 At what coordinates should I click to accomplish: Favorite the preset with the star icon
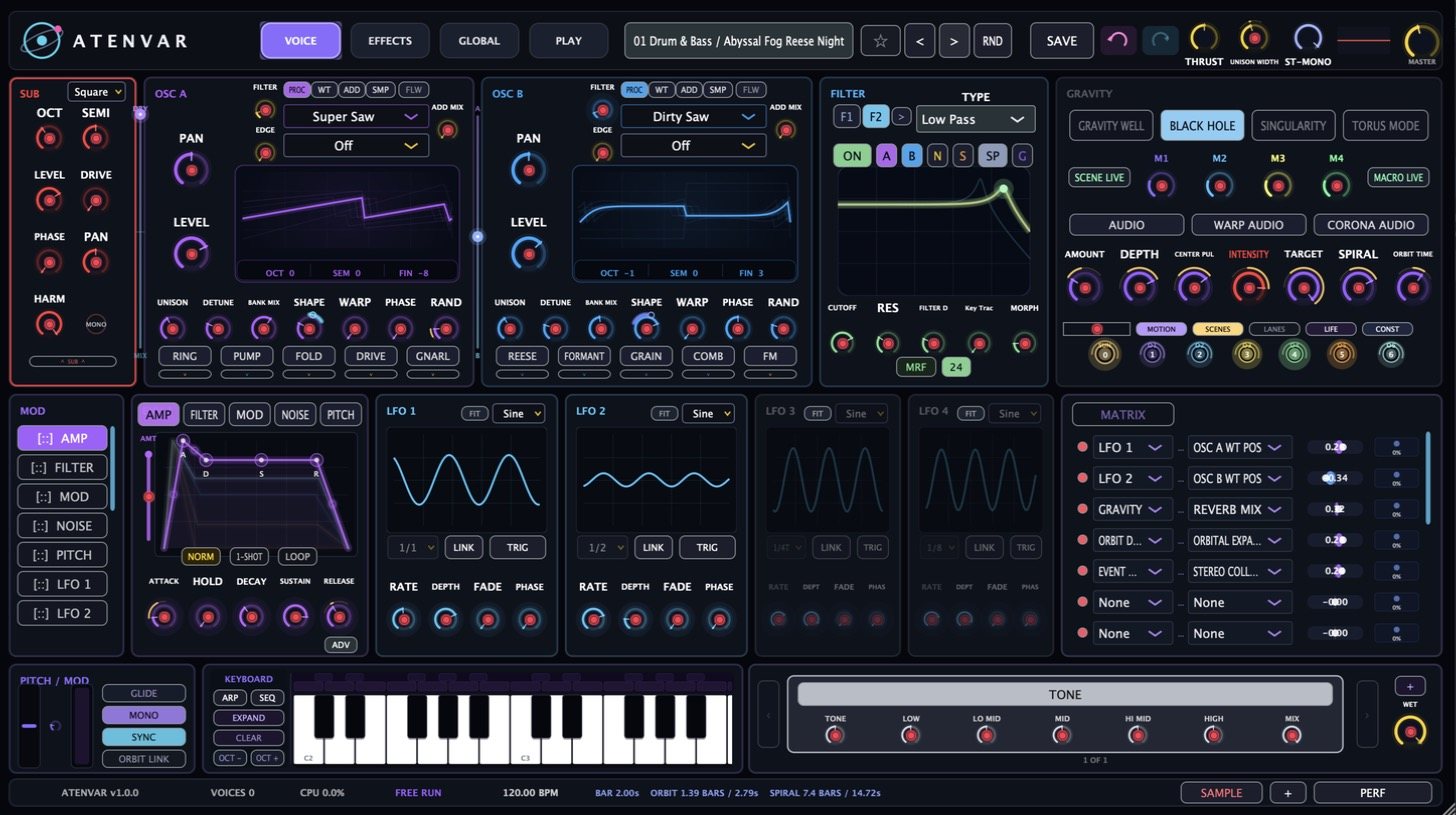[x=880, y=41]
